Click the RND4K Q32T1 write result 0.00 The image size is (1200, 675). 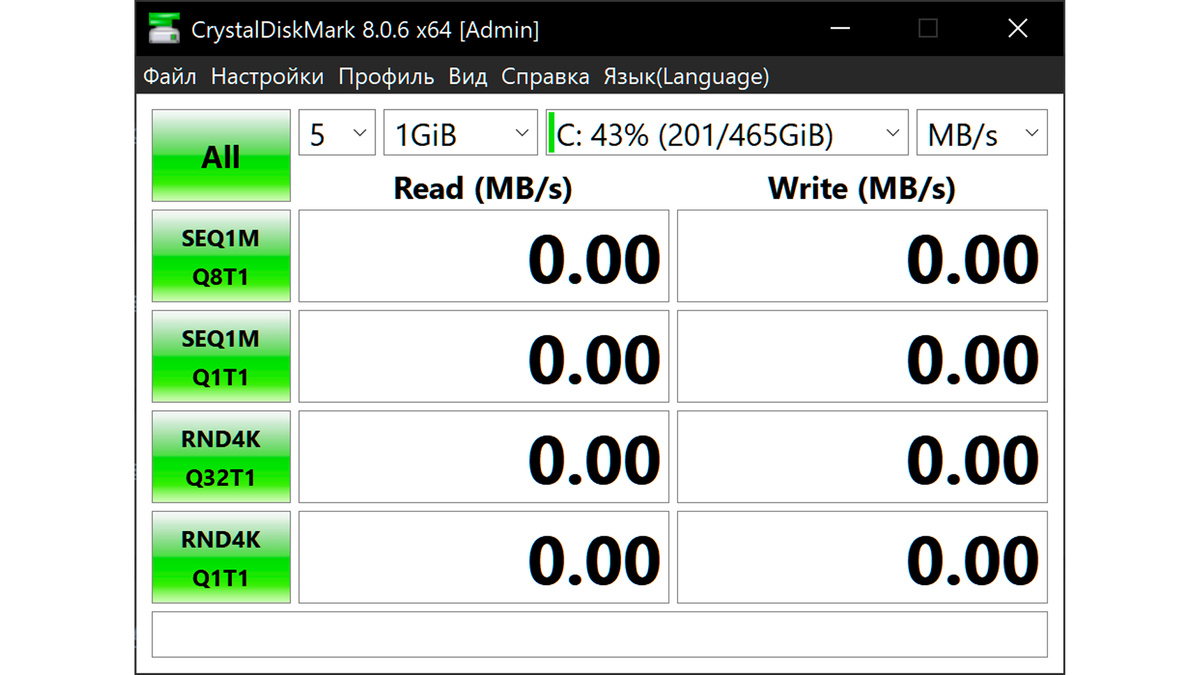pos(862,456)
